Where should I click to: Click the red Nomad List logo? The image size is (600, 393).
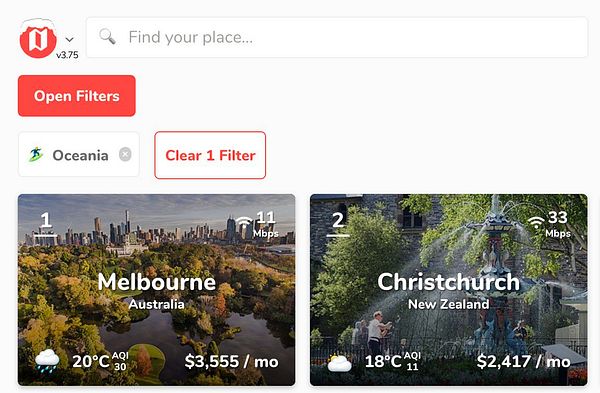pyautogui.click(x=38, y=39)
